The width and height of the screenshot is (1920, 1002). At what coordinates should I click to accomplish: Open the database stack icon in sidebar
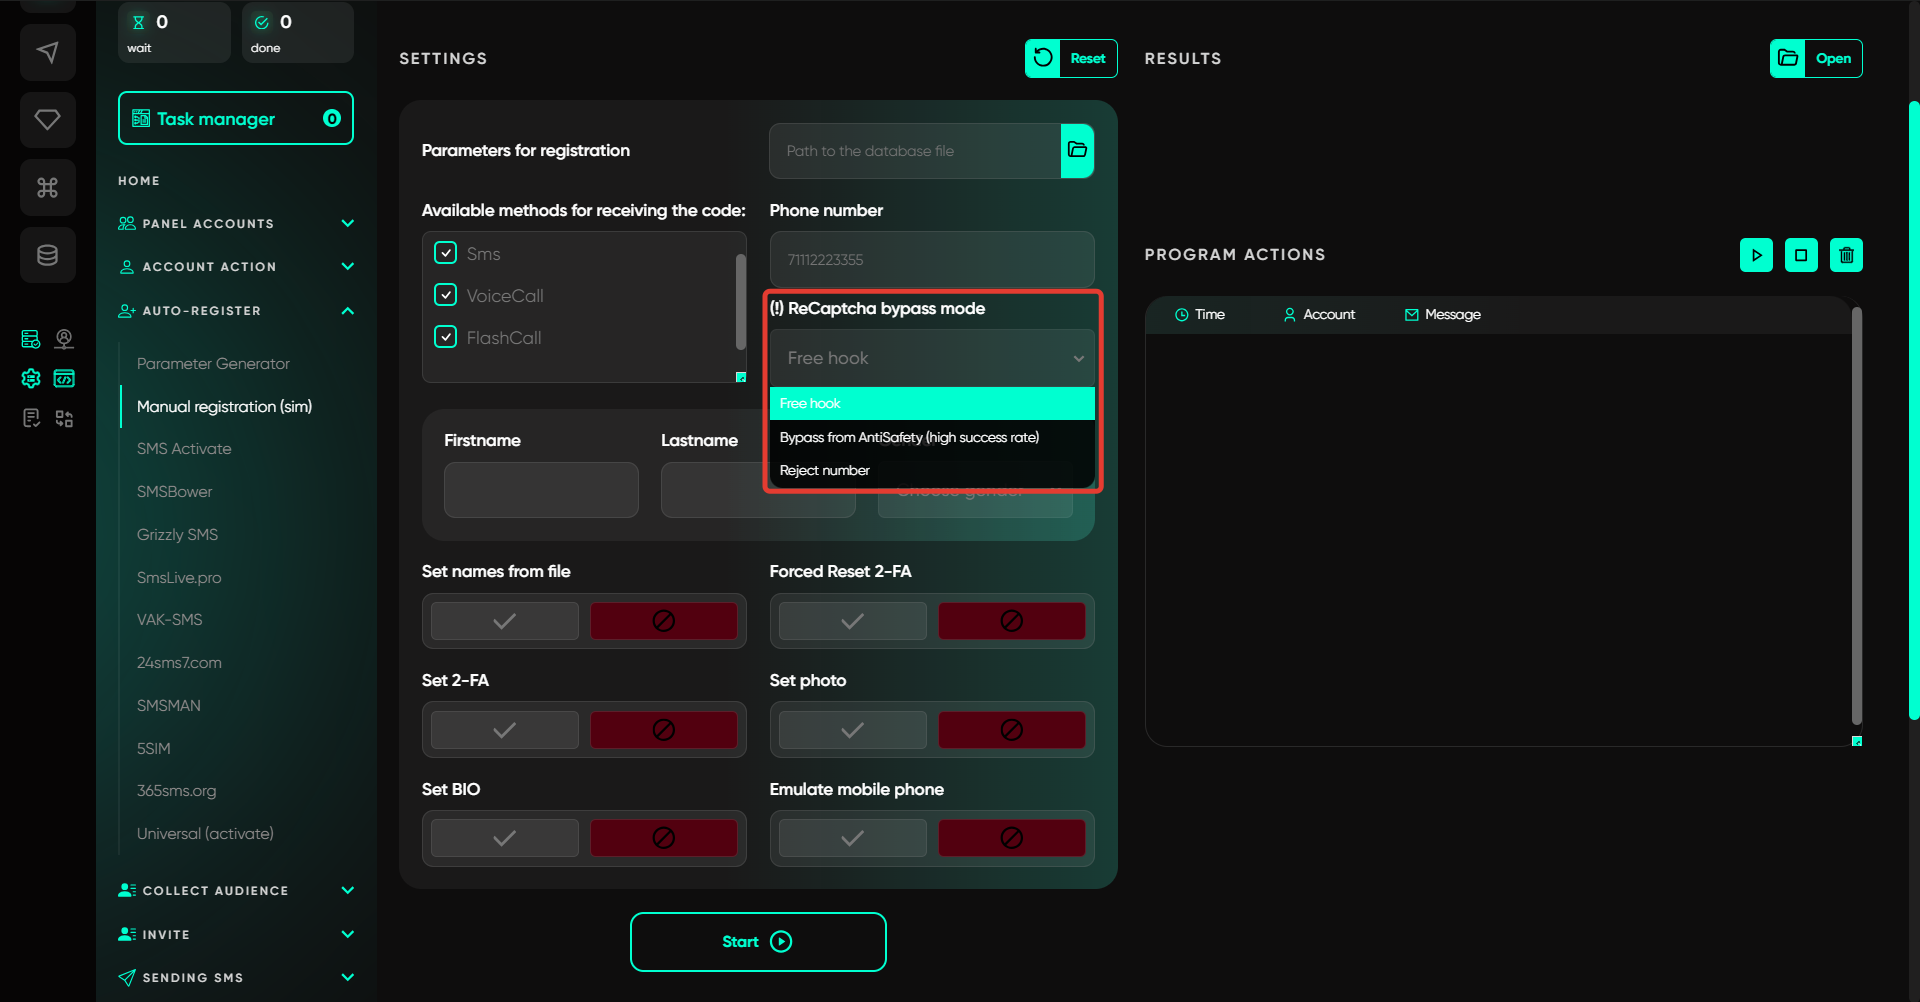(47, 255)
